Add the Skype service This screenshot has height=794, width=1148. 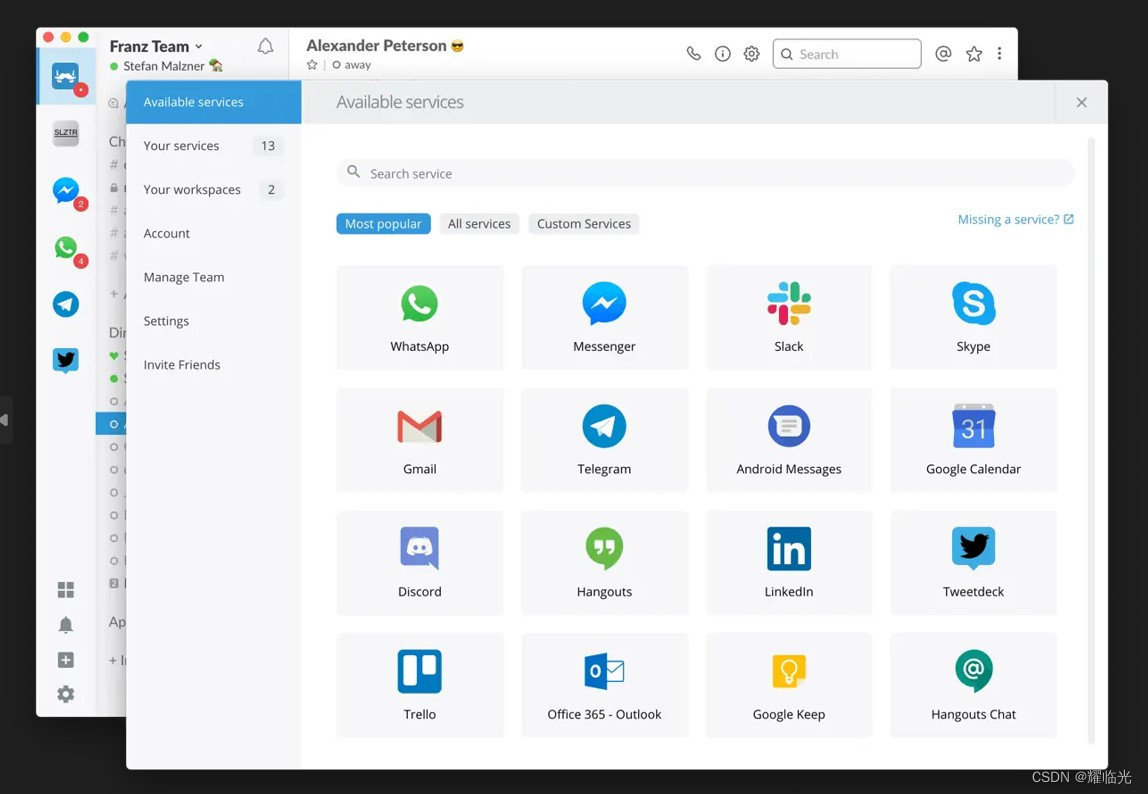pos(973,318)
